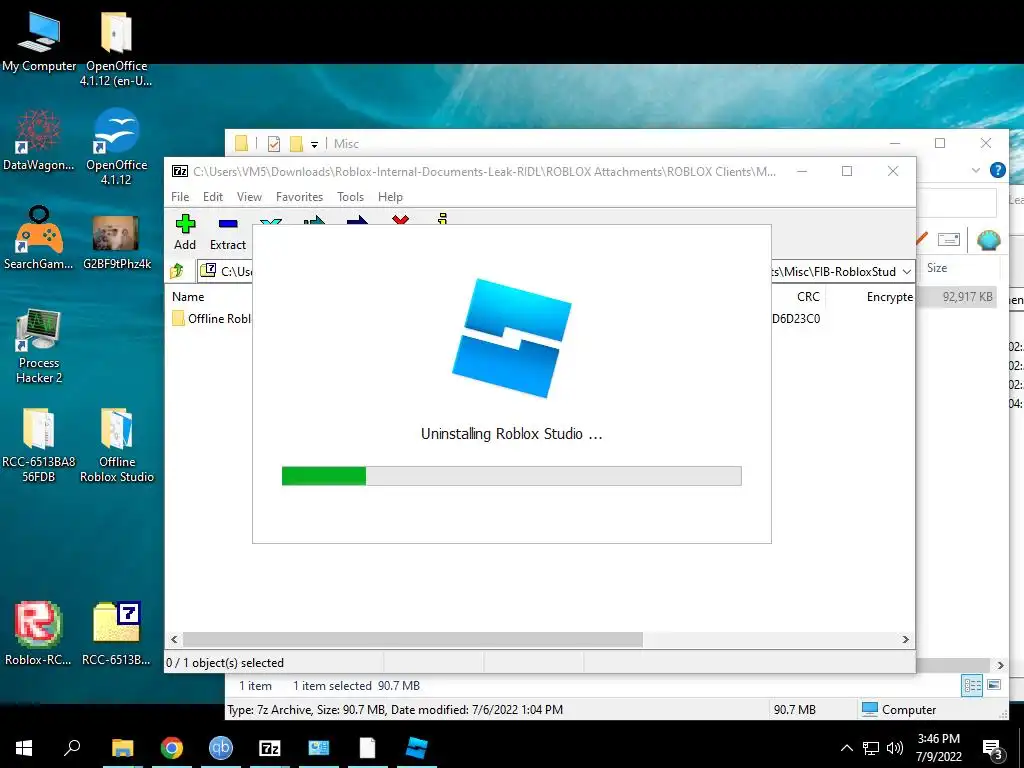Screen dimensions: 1024x768
Task: Click the Computer label in Explorer status bar
Action: (908, 710)
